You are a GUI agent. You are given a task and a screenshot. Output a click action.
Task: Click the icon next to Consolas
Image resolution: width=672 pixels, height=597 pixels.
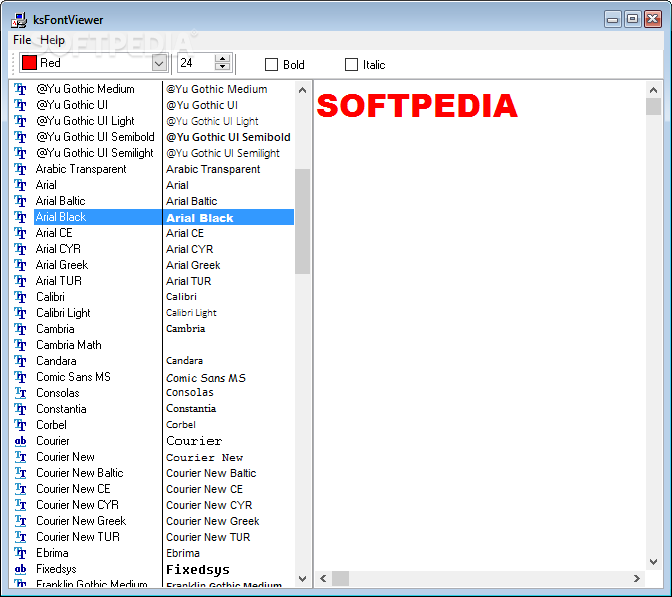pos(20,393)
